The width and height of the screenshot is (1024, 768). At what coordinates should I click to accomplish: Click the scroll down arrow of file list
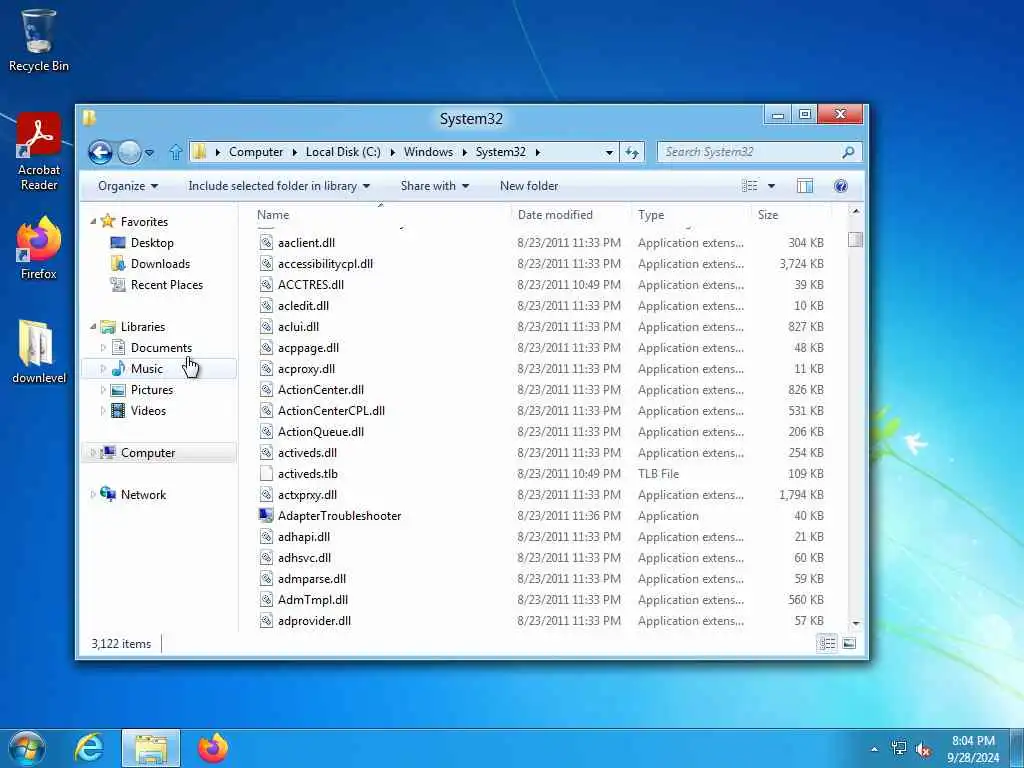(x=856, y=624)
